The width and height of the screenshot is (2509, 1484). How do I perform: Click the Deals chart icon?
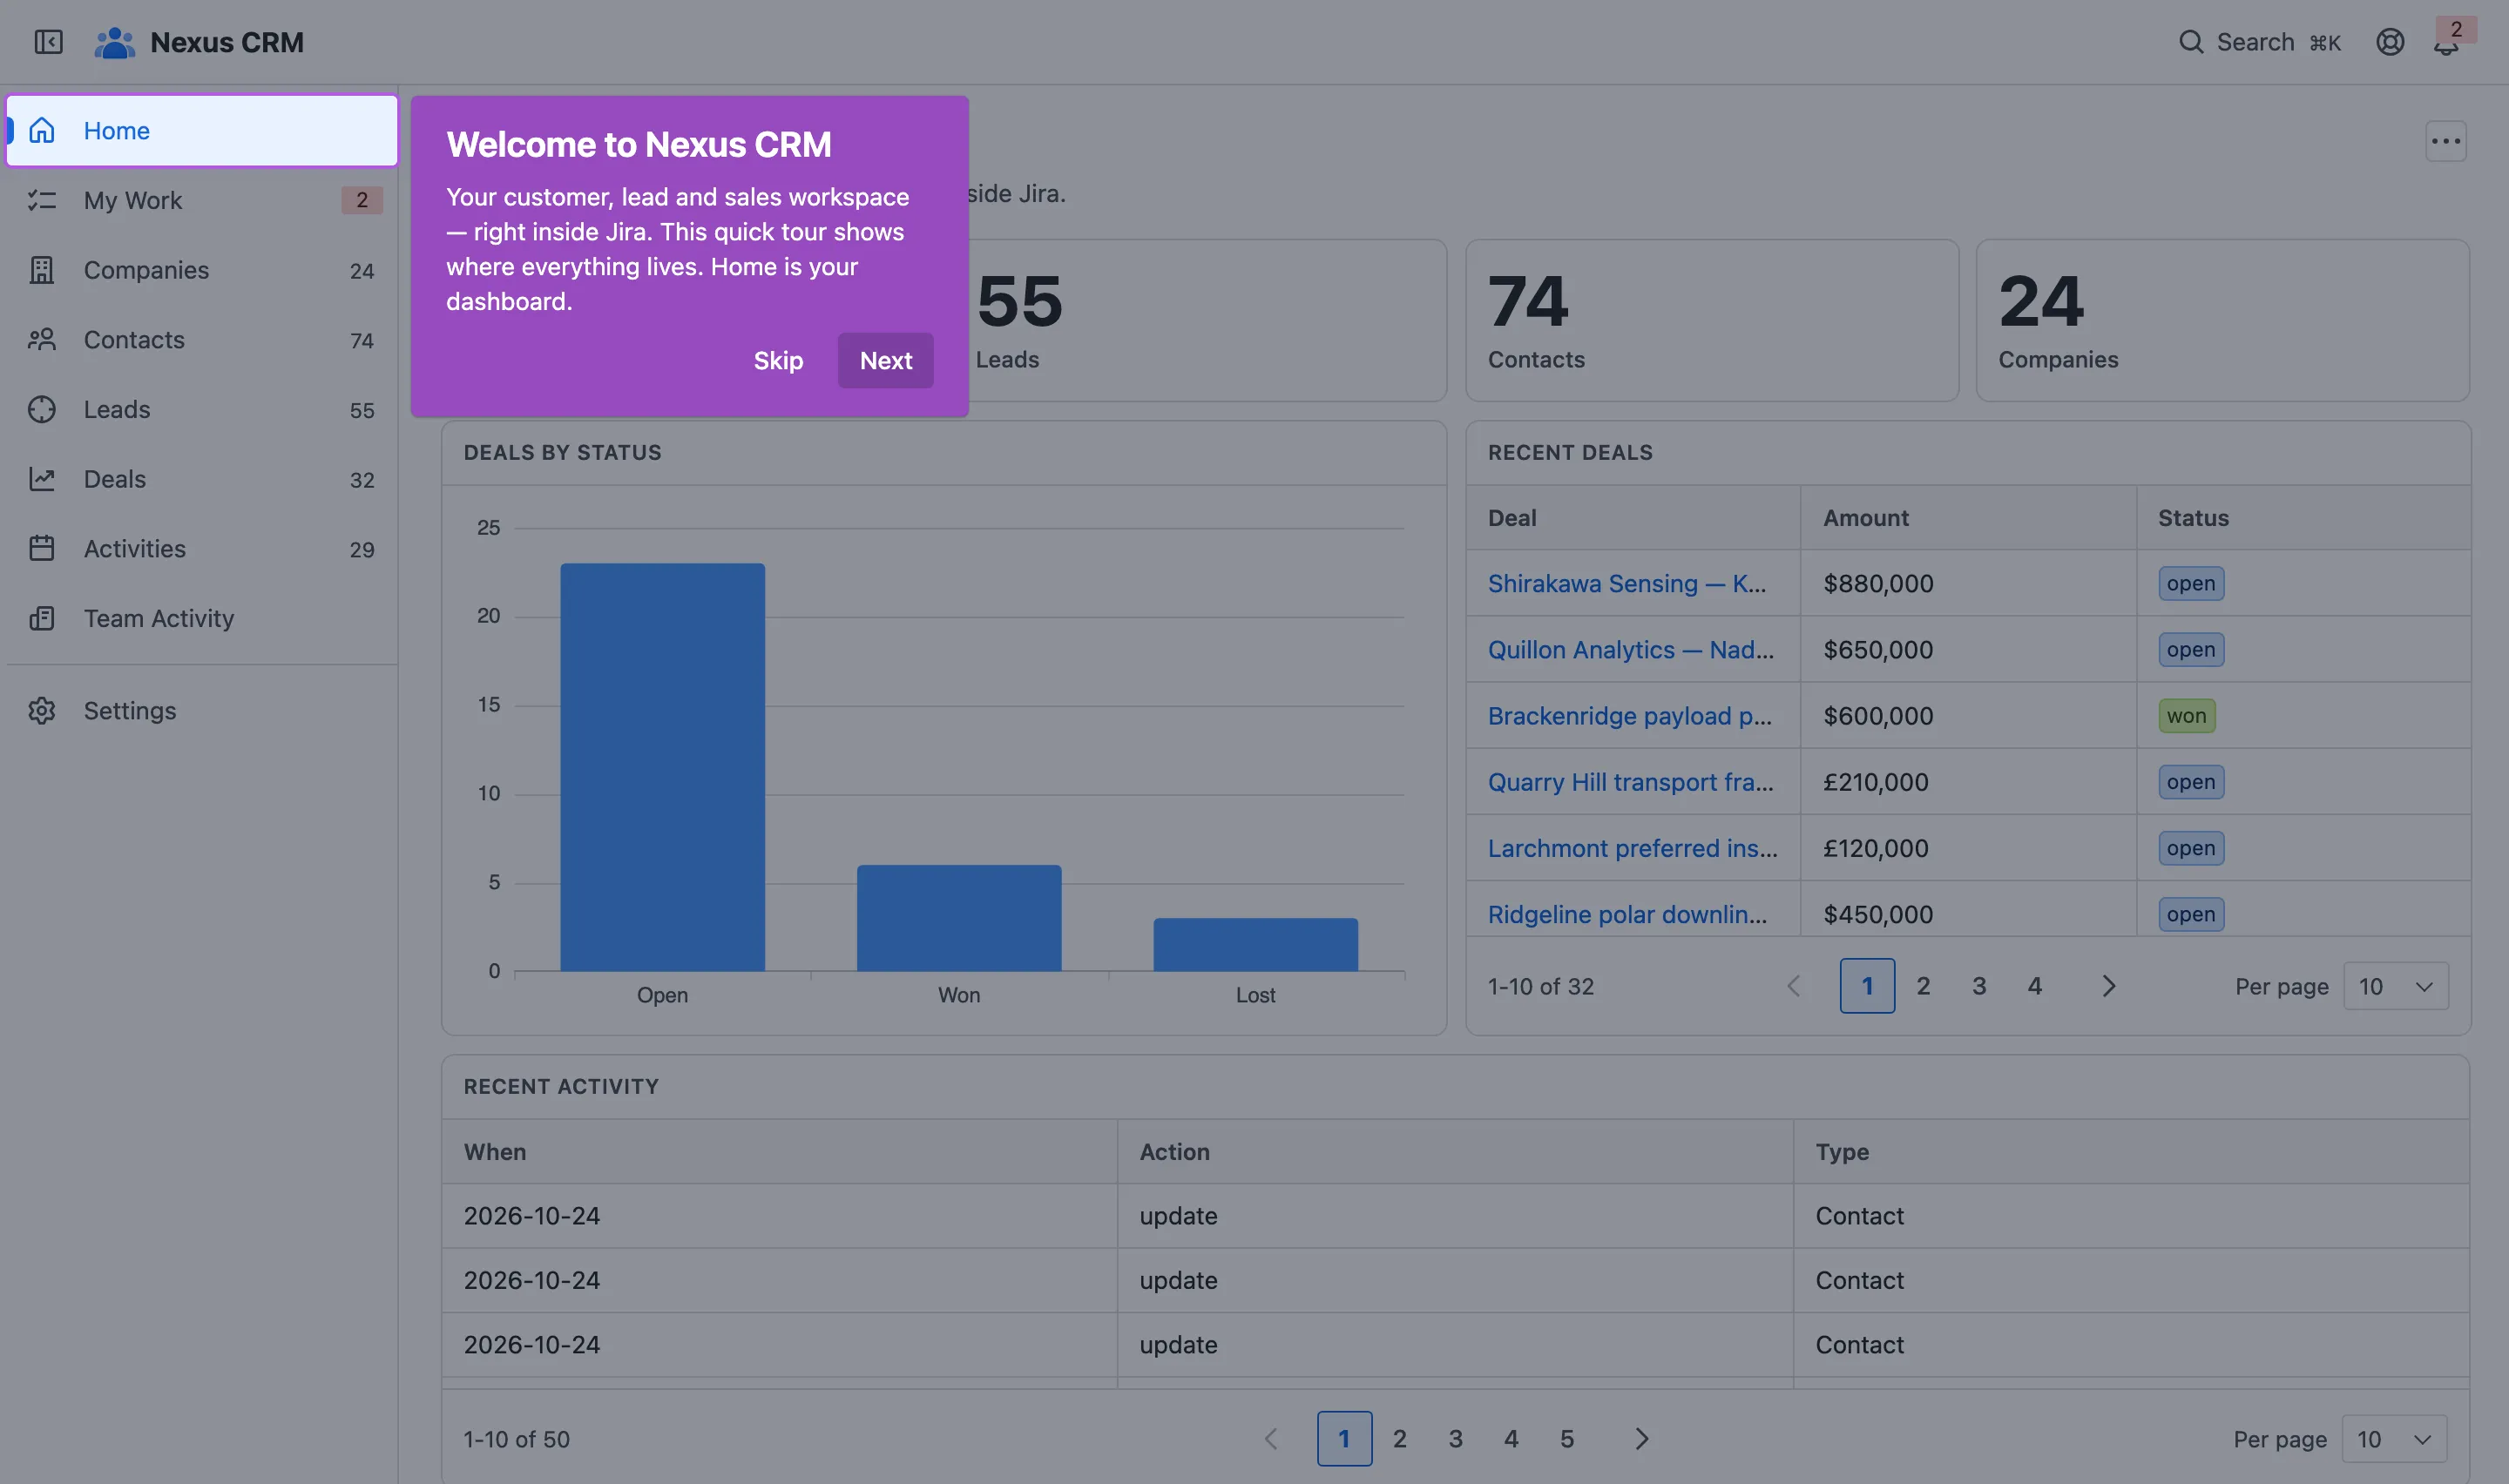click(42, 479)
